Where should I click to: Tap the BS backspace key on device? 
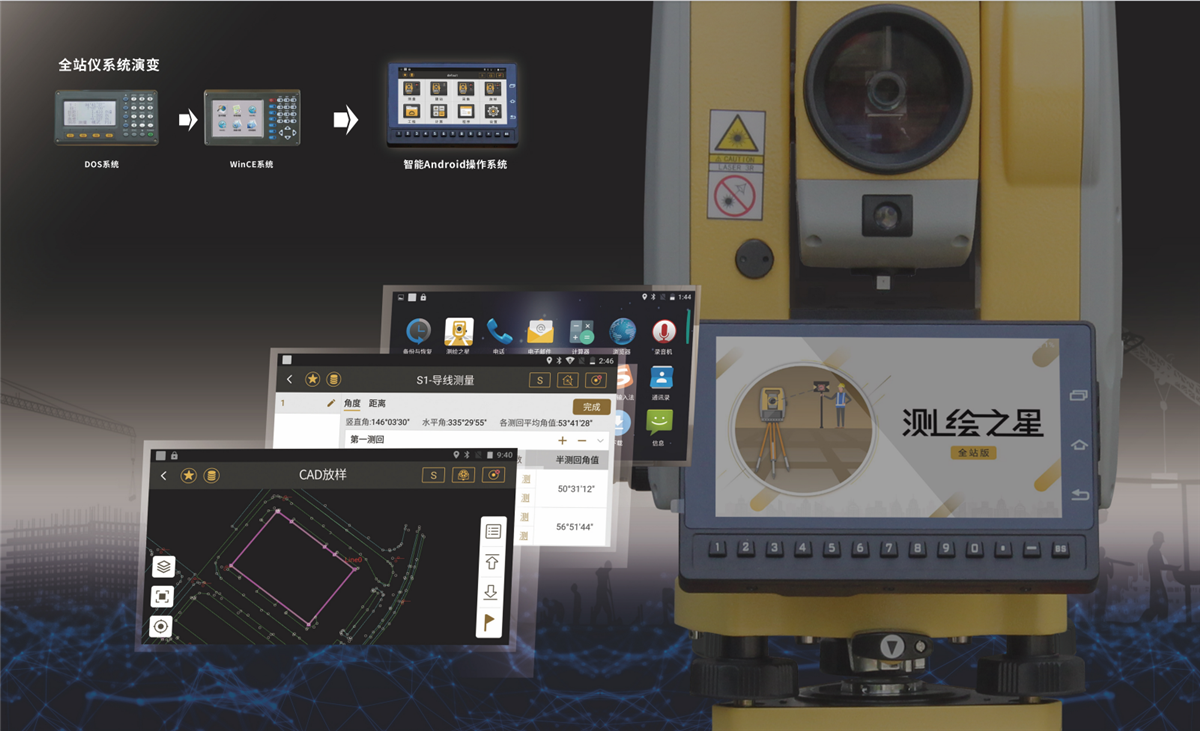tap(1061, 550)
